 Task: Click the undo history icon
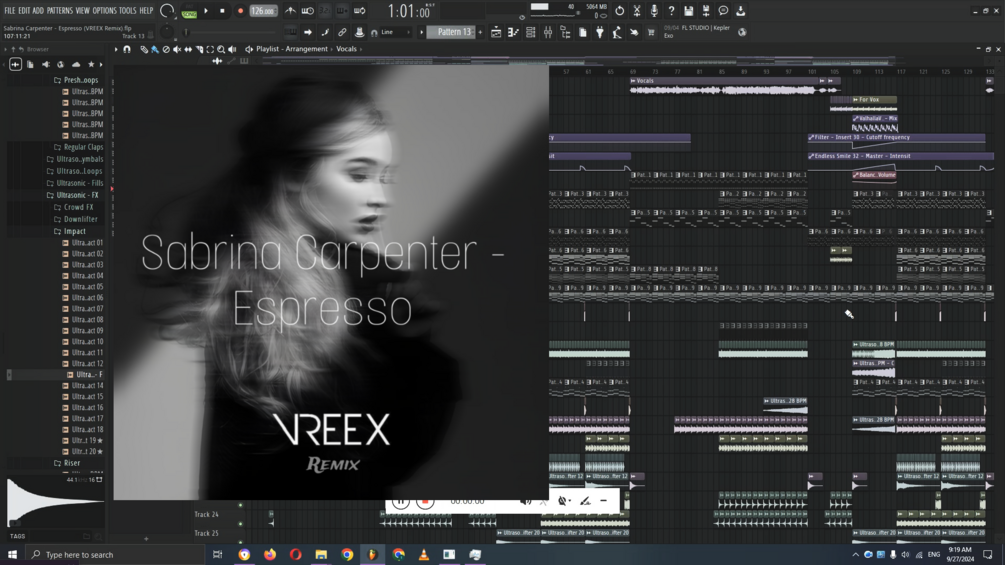[x=619, y=11]
